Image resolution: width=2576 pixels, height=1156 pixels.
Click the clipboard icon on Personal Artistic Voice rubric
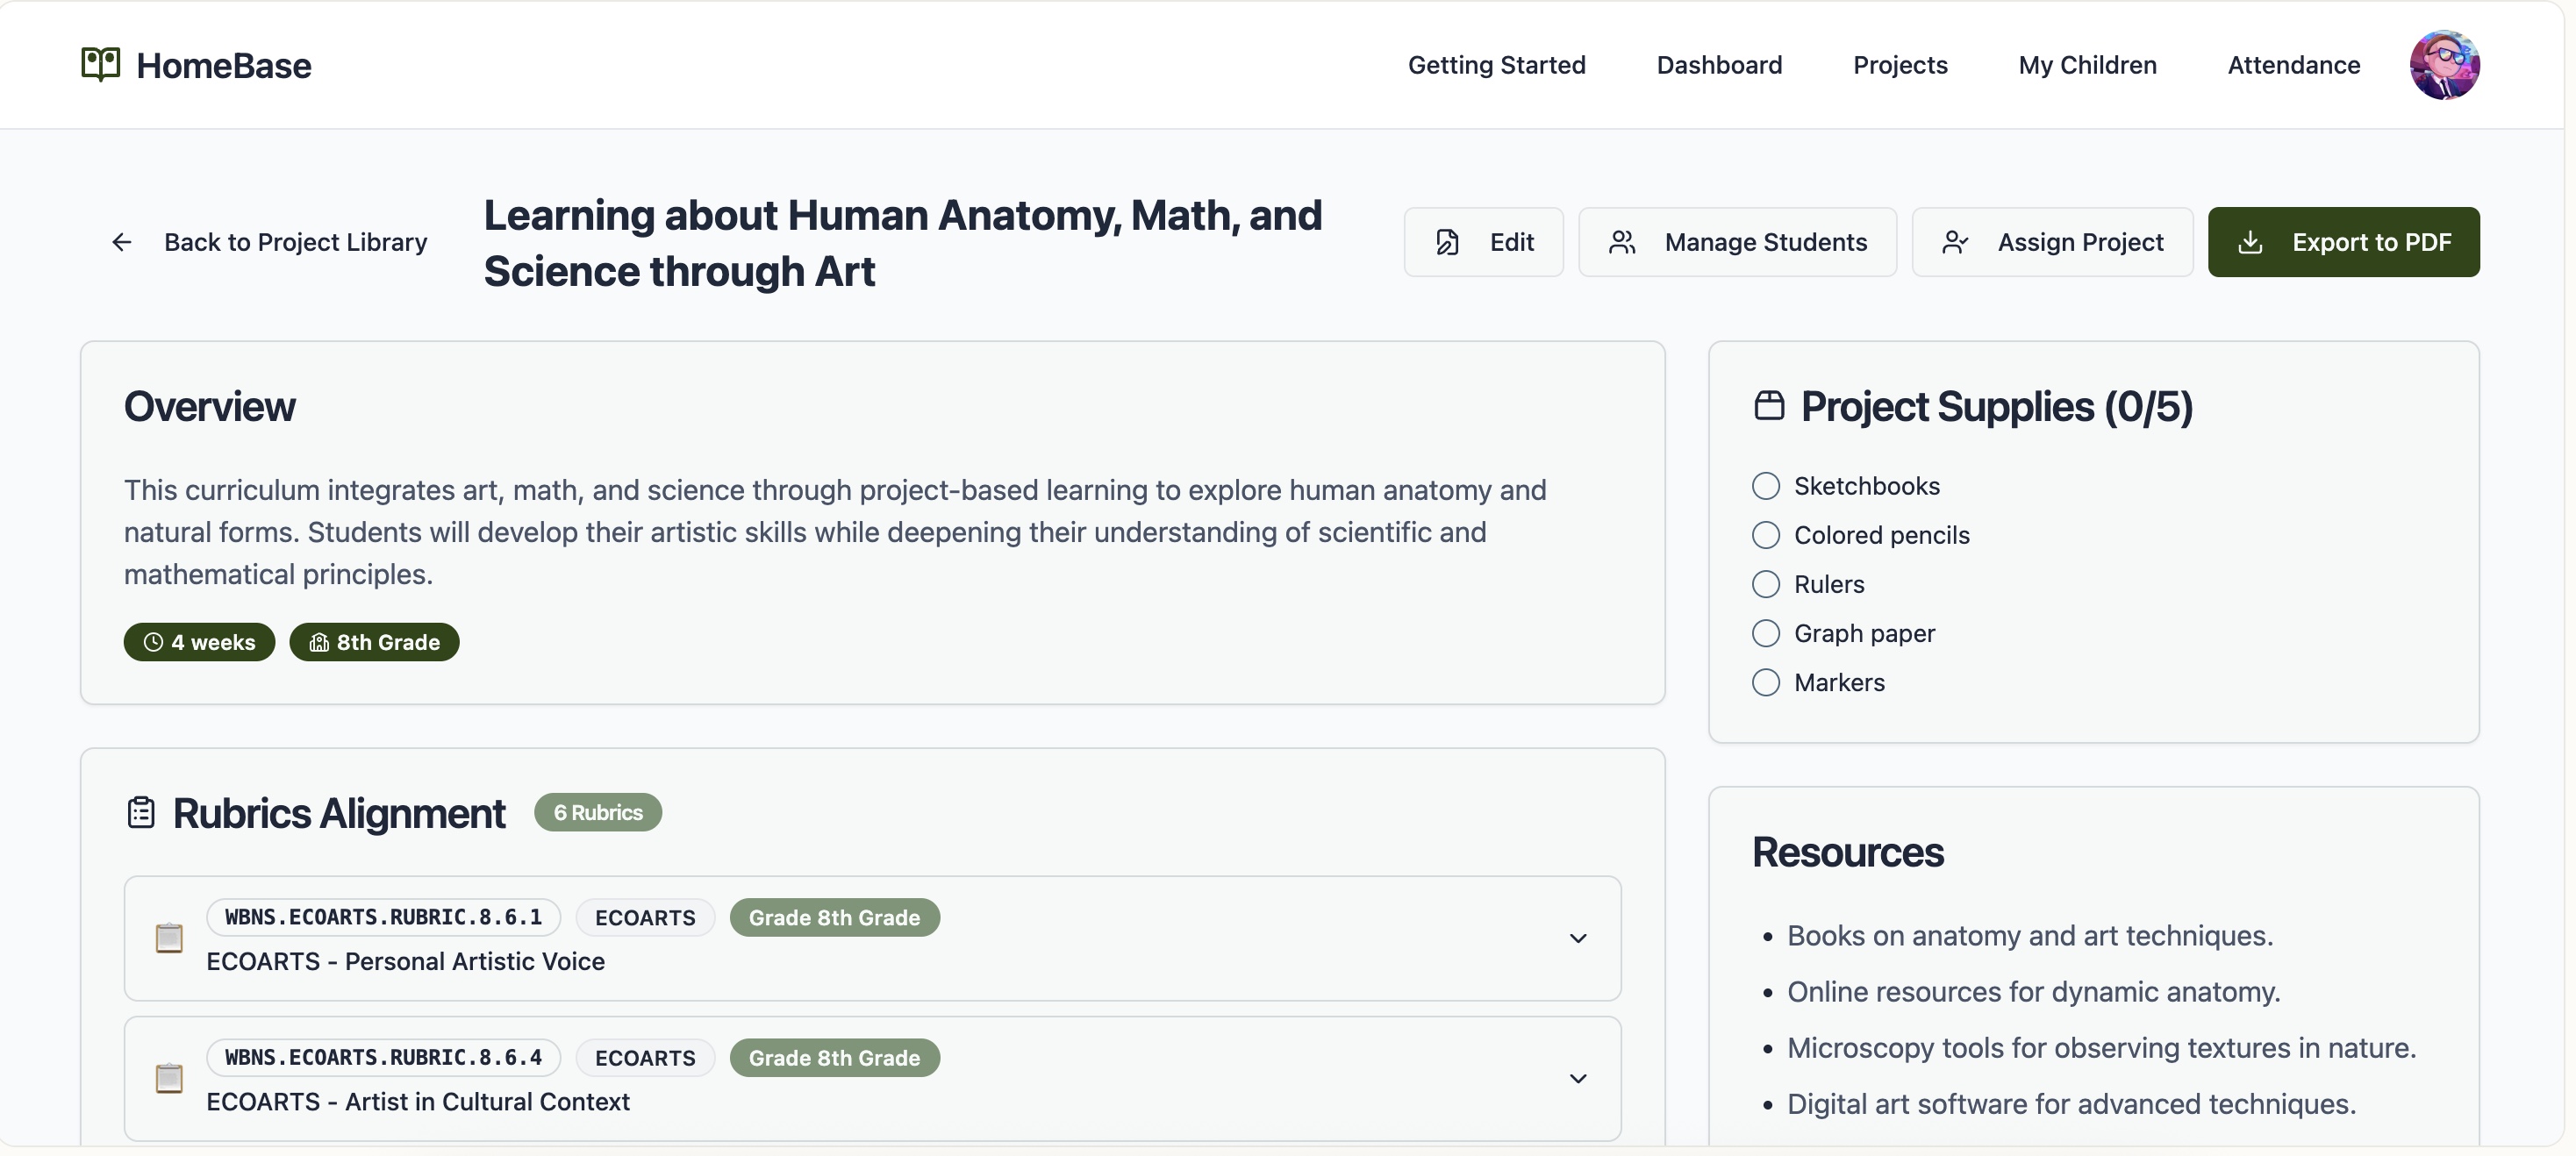[168, 938]
